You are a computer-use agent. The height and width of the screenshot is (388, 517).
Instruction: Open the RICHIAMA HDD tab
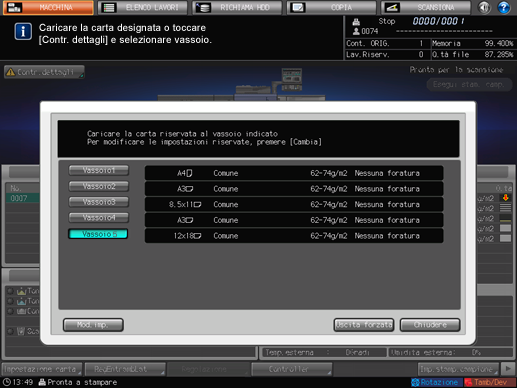tap(237, 8)
